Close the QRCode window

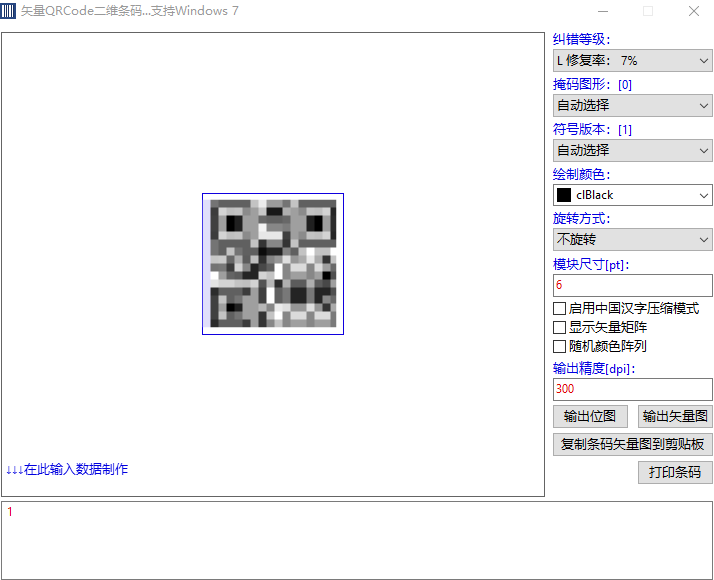click(694, 11)
